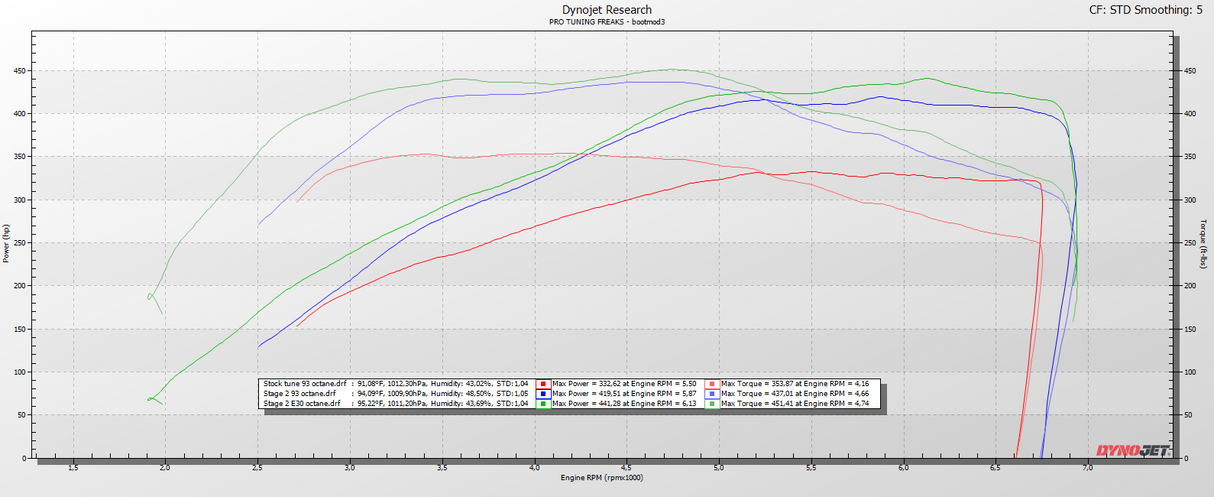The height and width of the screenshot is (497, 1214).
Task: Click the light red Max Torque swatch
Action: pos(711,383)
